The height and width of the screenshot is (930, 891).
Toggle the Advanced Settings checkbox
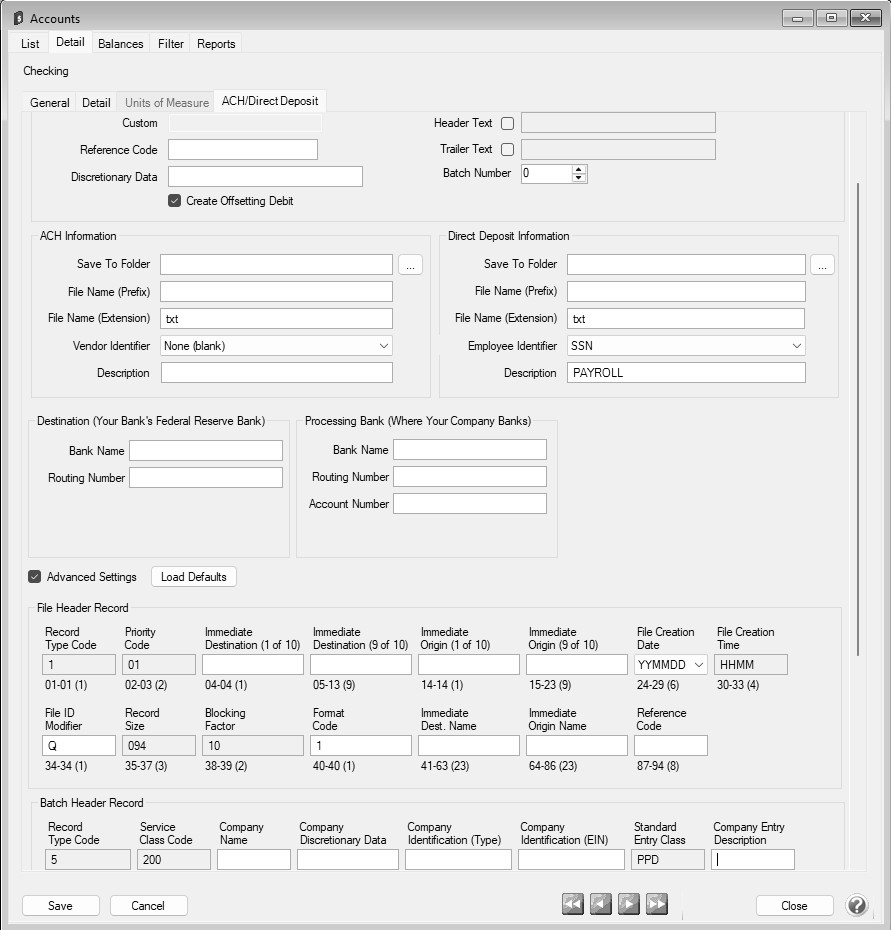(x=34, y=577)
